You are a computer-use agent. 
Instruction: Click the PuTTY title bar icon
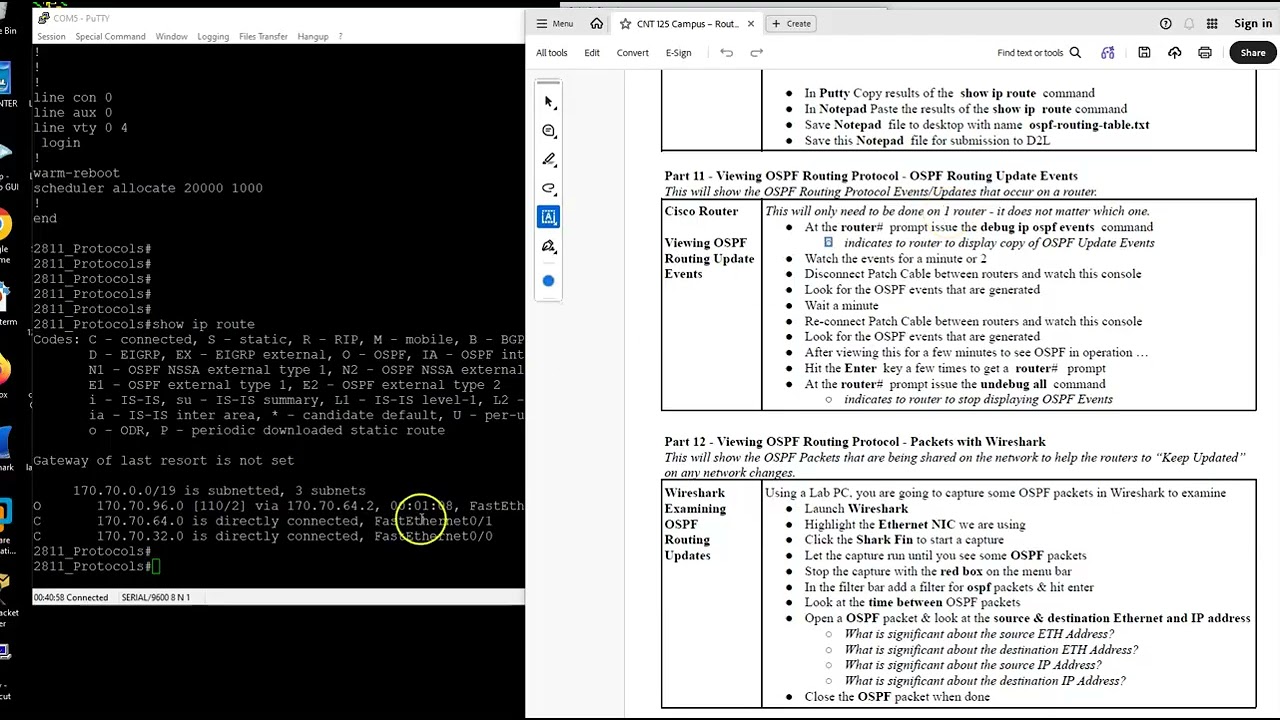pos(43,18)
